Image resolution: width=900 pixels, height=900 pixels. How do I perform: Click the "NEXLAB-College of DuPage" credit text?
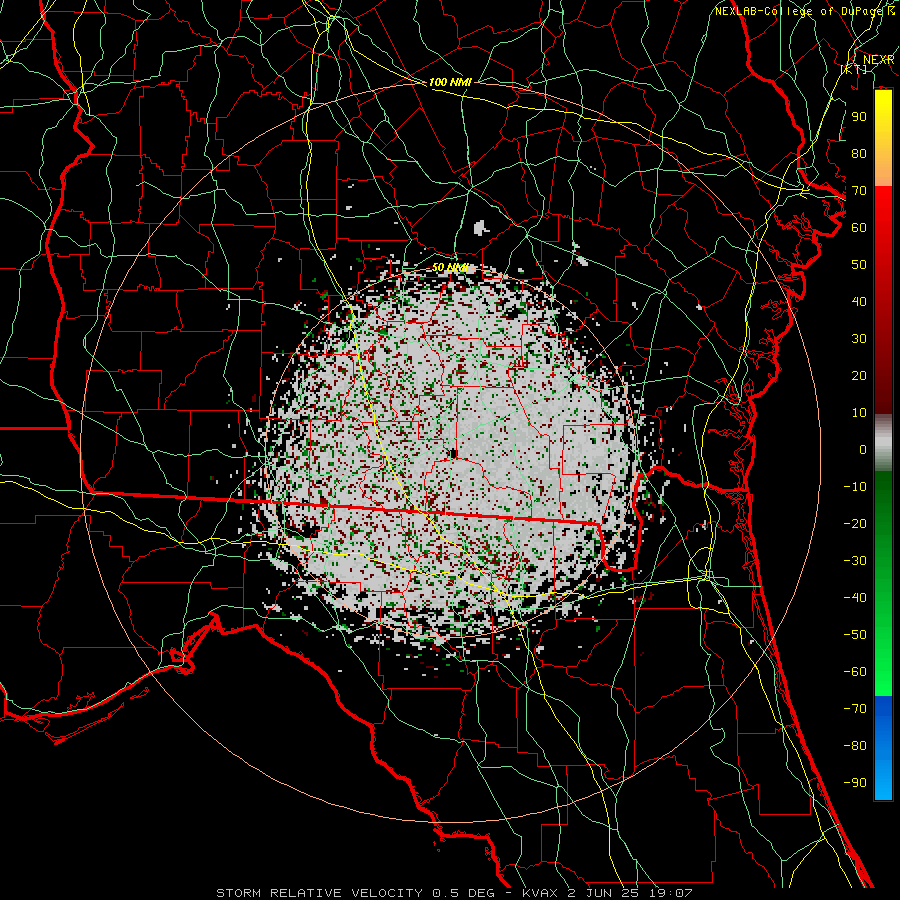tap(800, 11)
